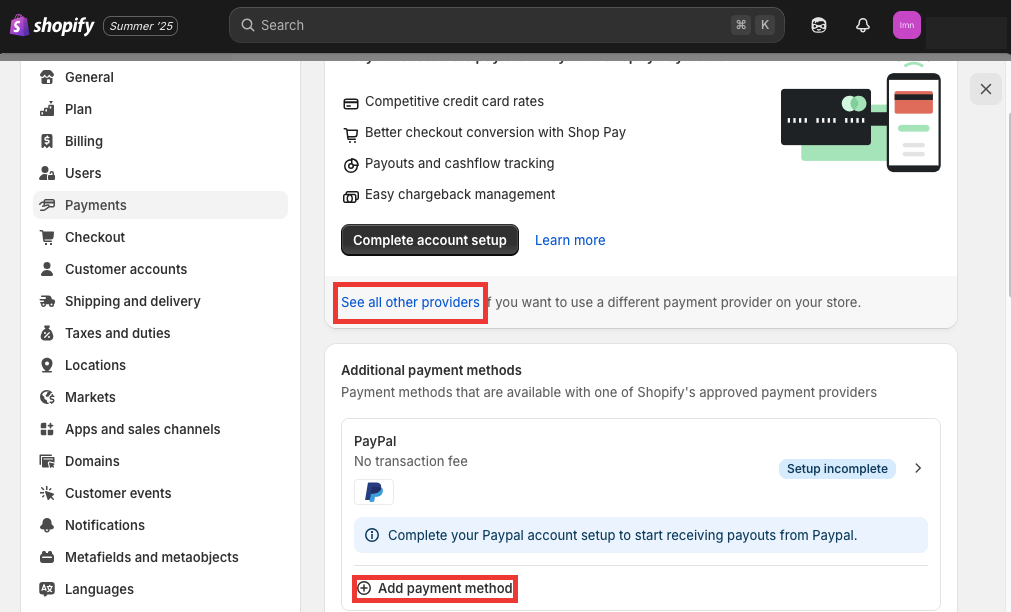The height and width of the screenshot is (612, 1011).
Task: Open General settings
Action: [161, 77]
